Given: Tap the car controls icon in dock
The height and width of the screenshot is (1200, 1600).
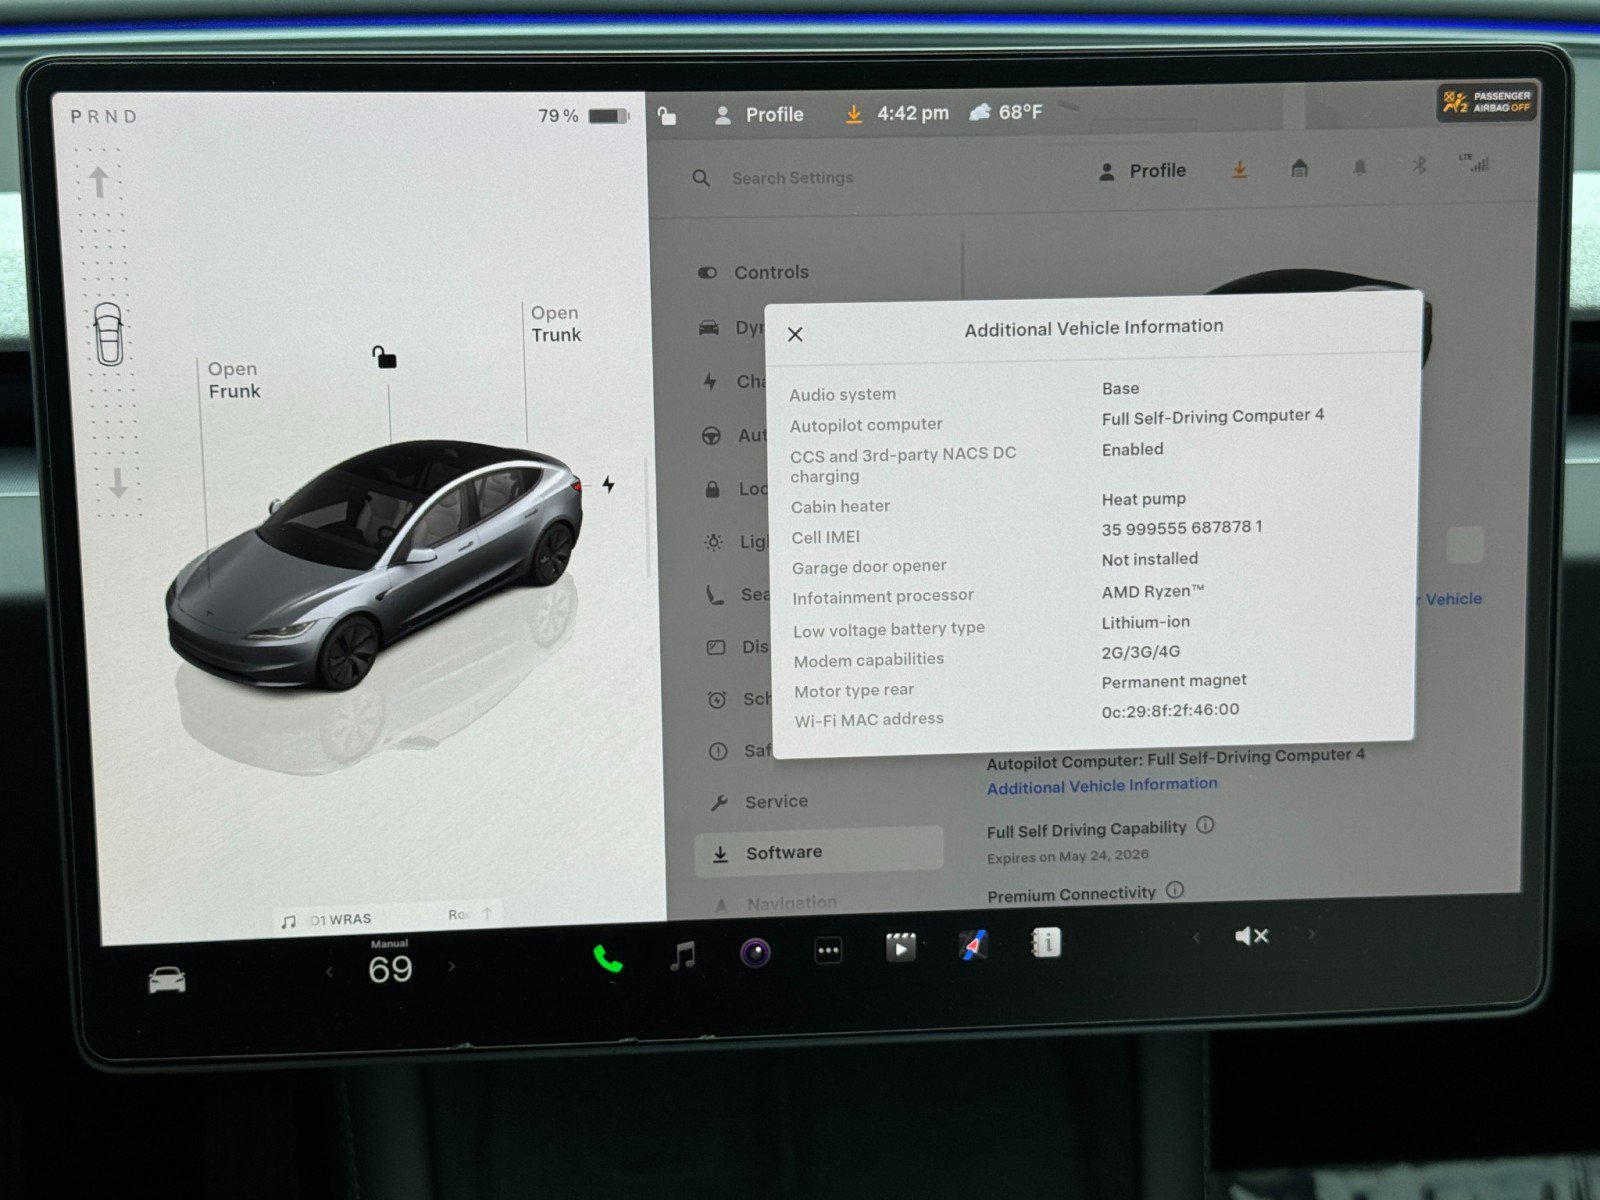Looking at the screenshot, I should (167, 980).
